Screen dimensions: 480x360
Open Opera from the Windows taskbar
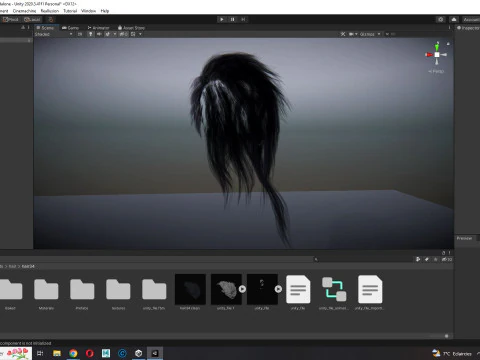pyautogui.click(x=90, y=353)
